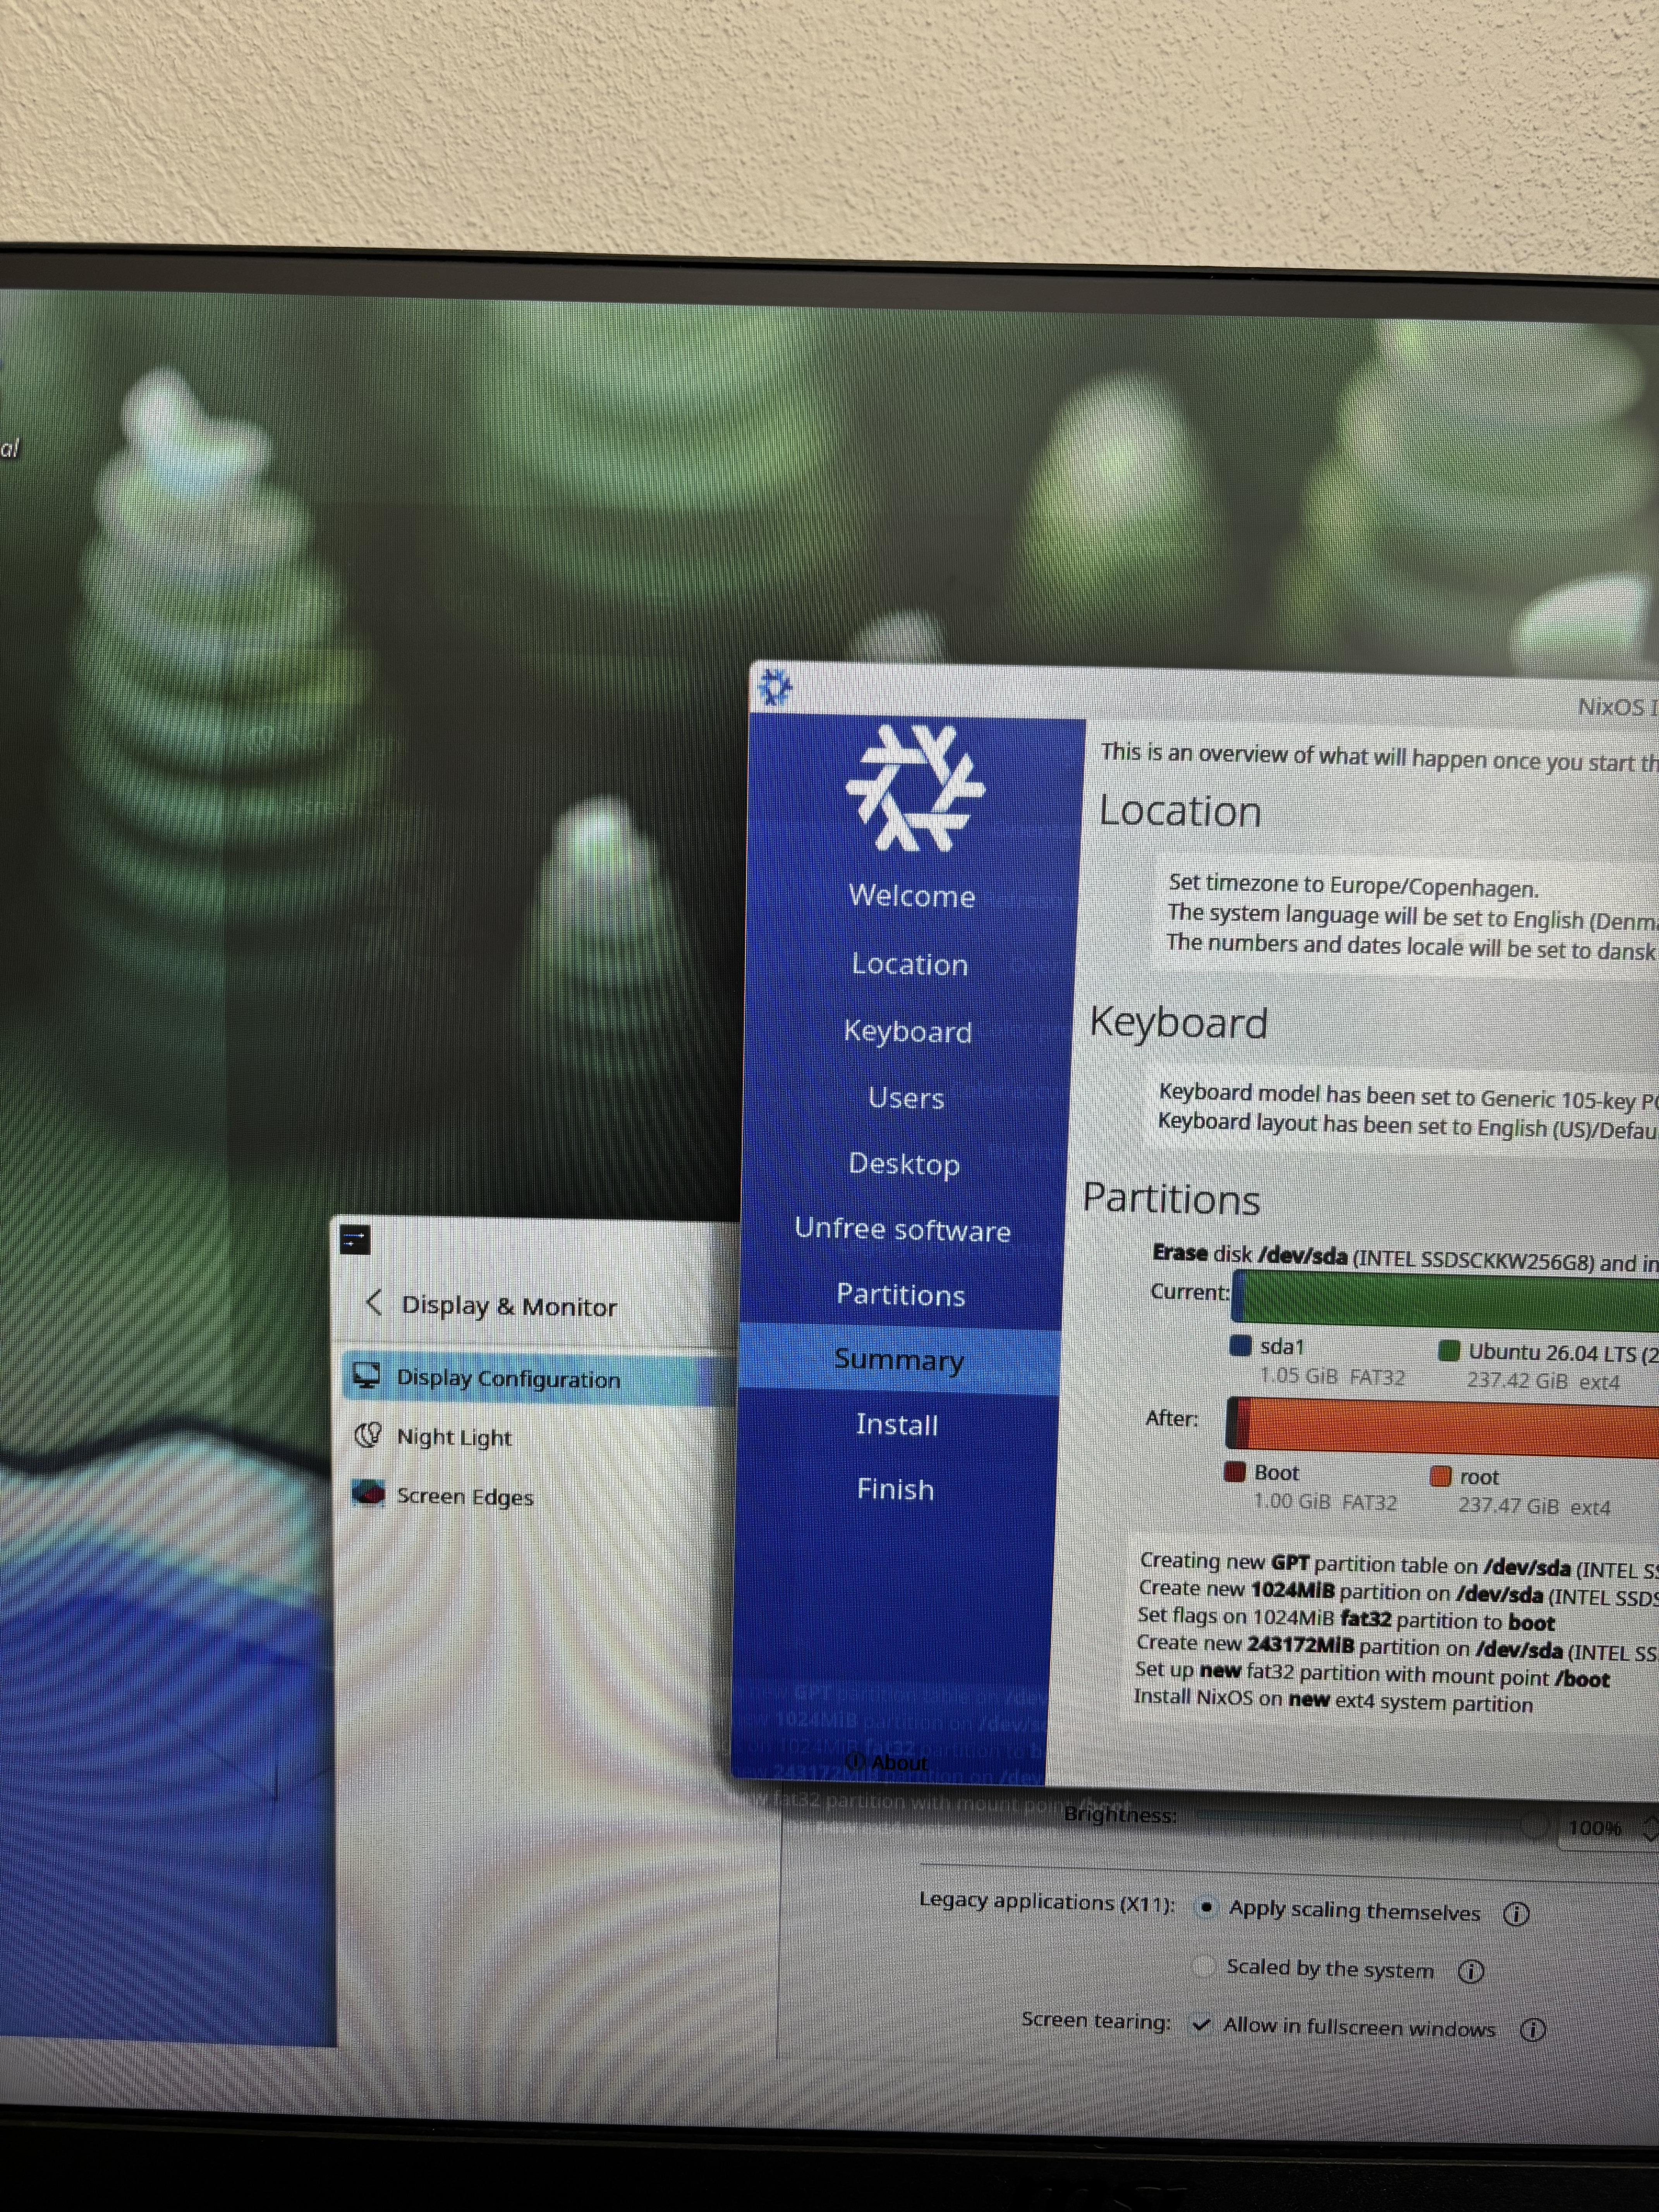This screenshot has height=2212, width=1659.
Task: Click the System Settings window title bar icon
Action: (355, 1240)
